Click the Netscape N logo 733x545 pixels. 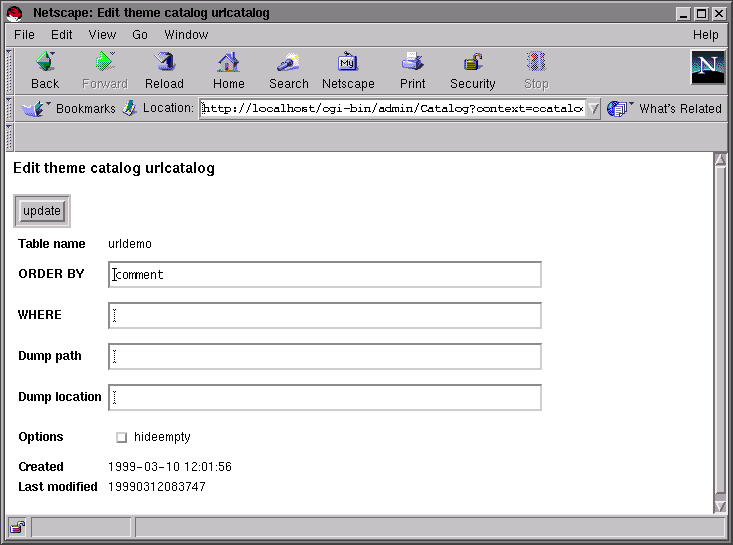pos(707,67)
